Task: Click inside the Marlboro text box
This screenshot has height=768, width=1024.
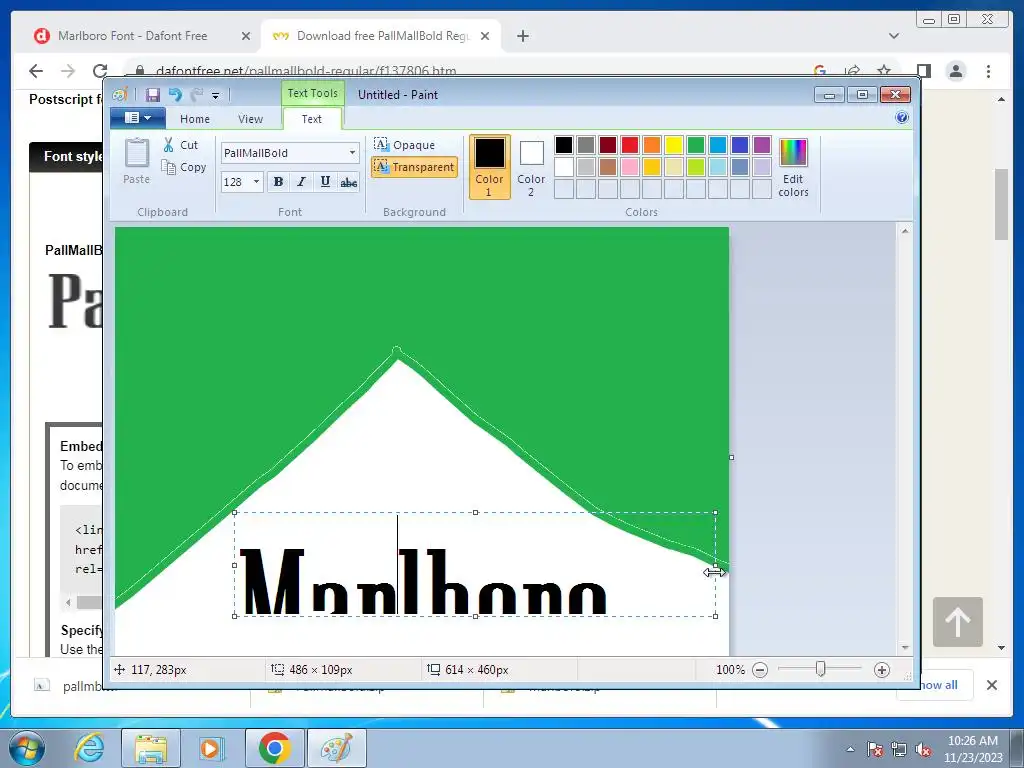Action: [x=475, y=564]
